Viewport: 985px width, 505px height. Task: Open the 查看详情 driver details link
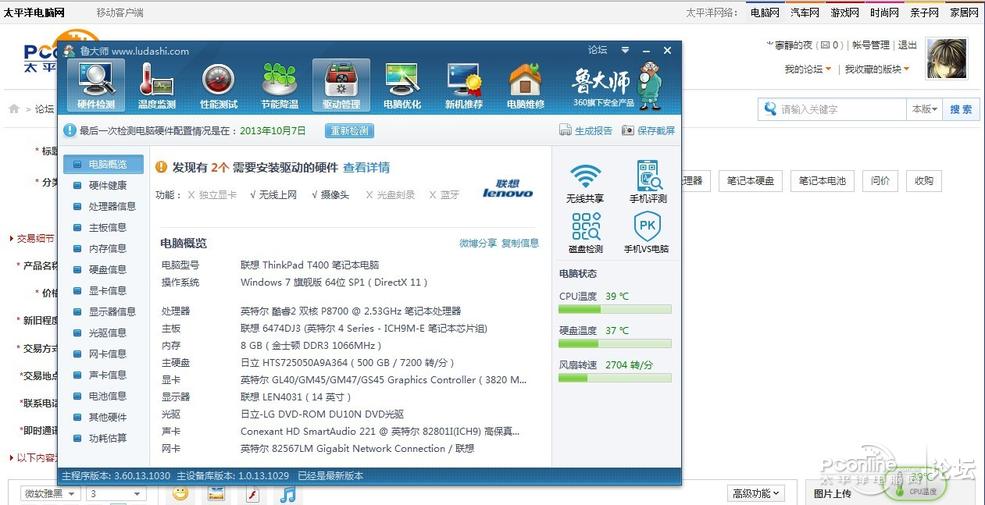(366, 168)
